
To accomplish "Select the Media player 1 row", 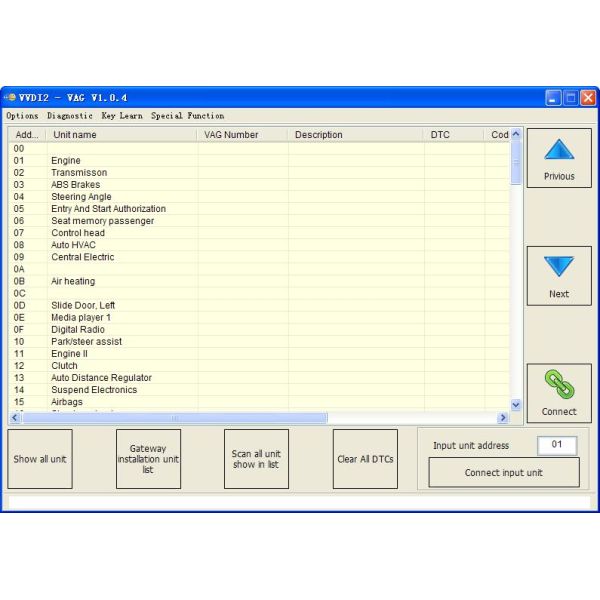I will pyautogui.click(x=259, y=317).
